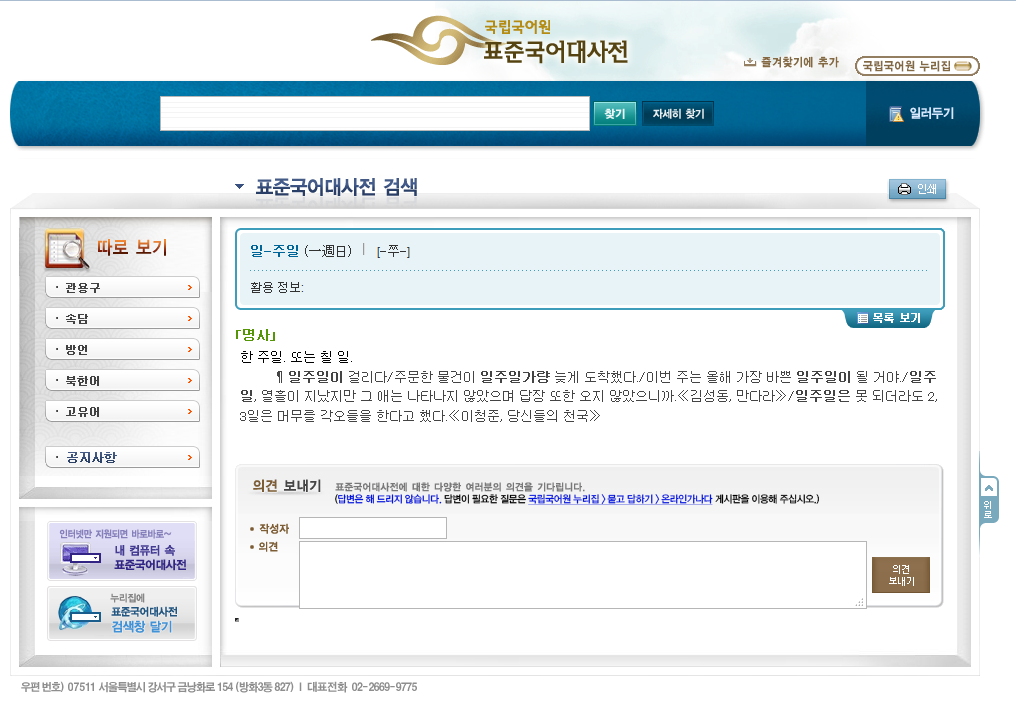Click the 검색창 달기 banner

coord(122,613)
